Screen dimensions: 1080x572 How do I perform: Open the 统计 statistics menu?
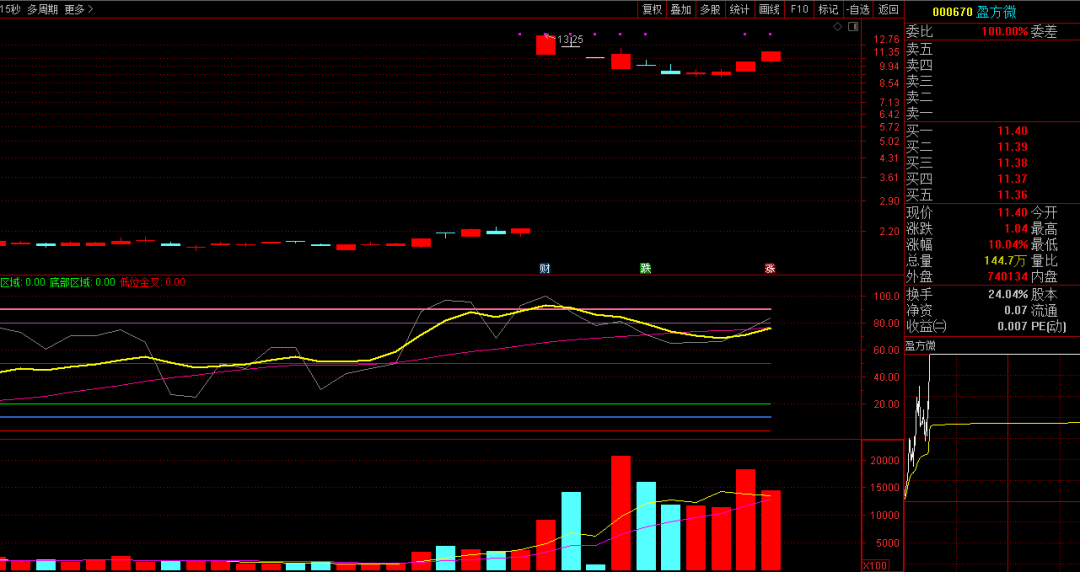point(739,9)
